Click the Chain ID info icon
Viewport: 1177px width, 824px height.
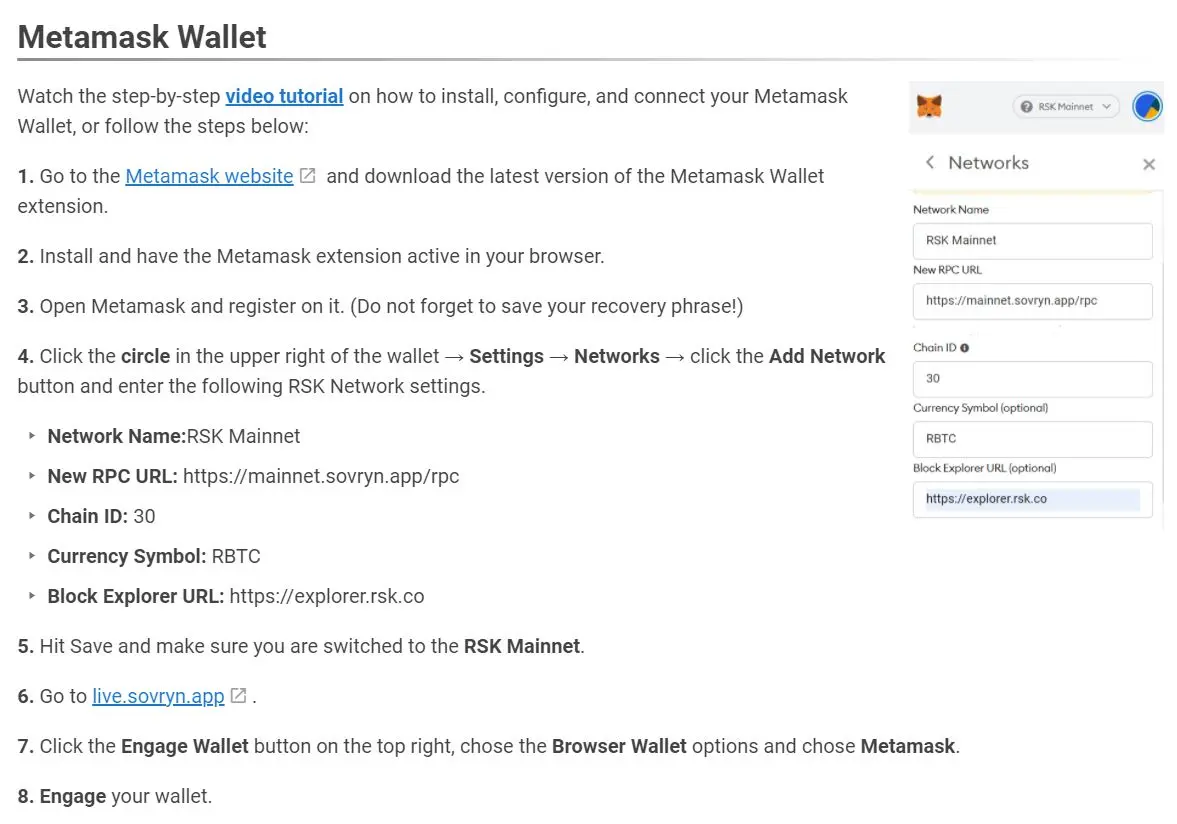coord(965,348)
